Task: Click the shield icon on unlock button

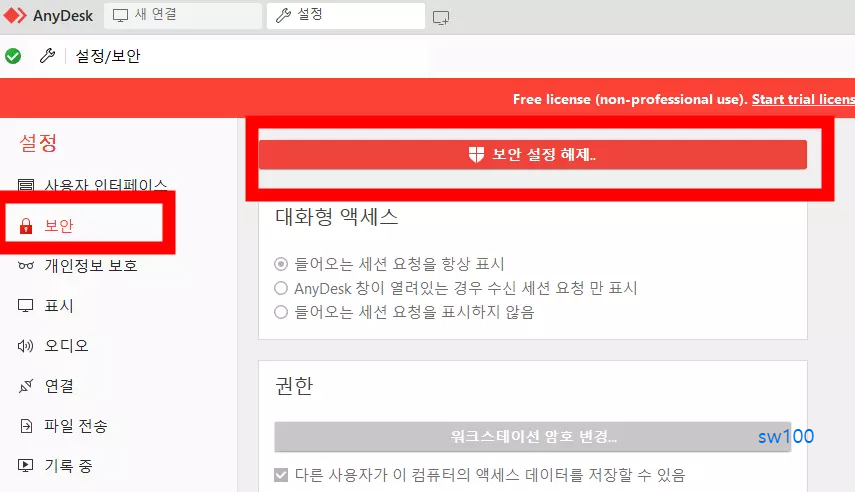Action: click(x=476, y=155)
